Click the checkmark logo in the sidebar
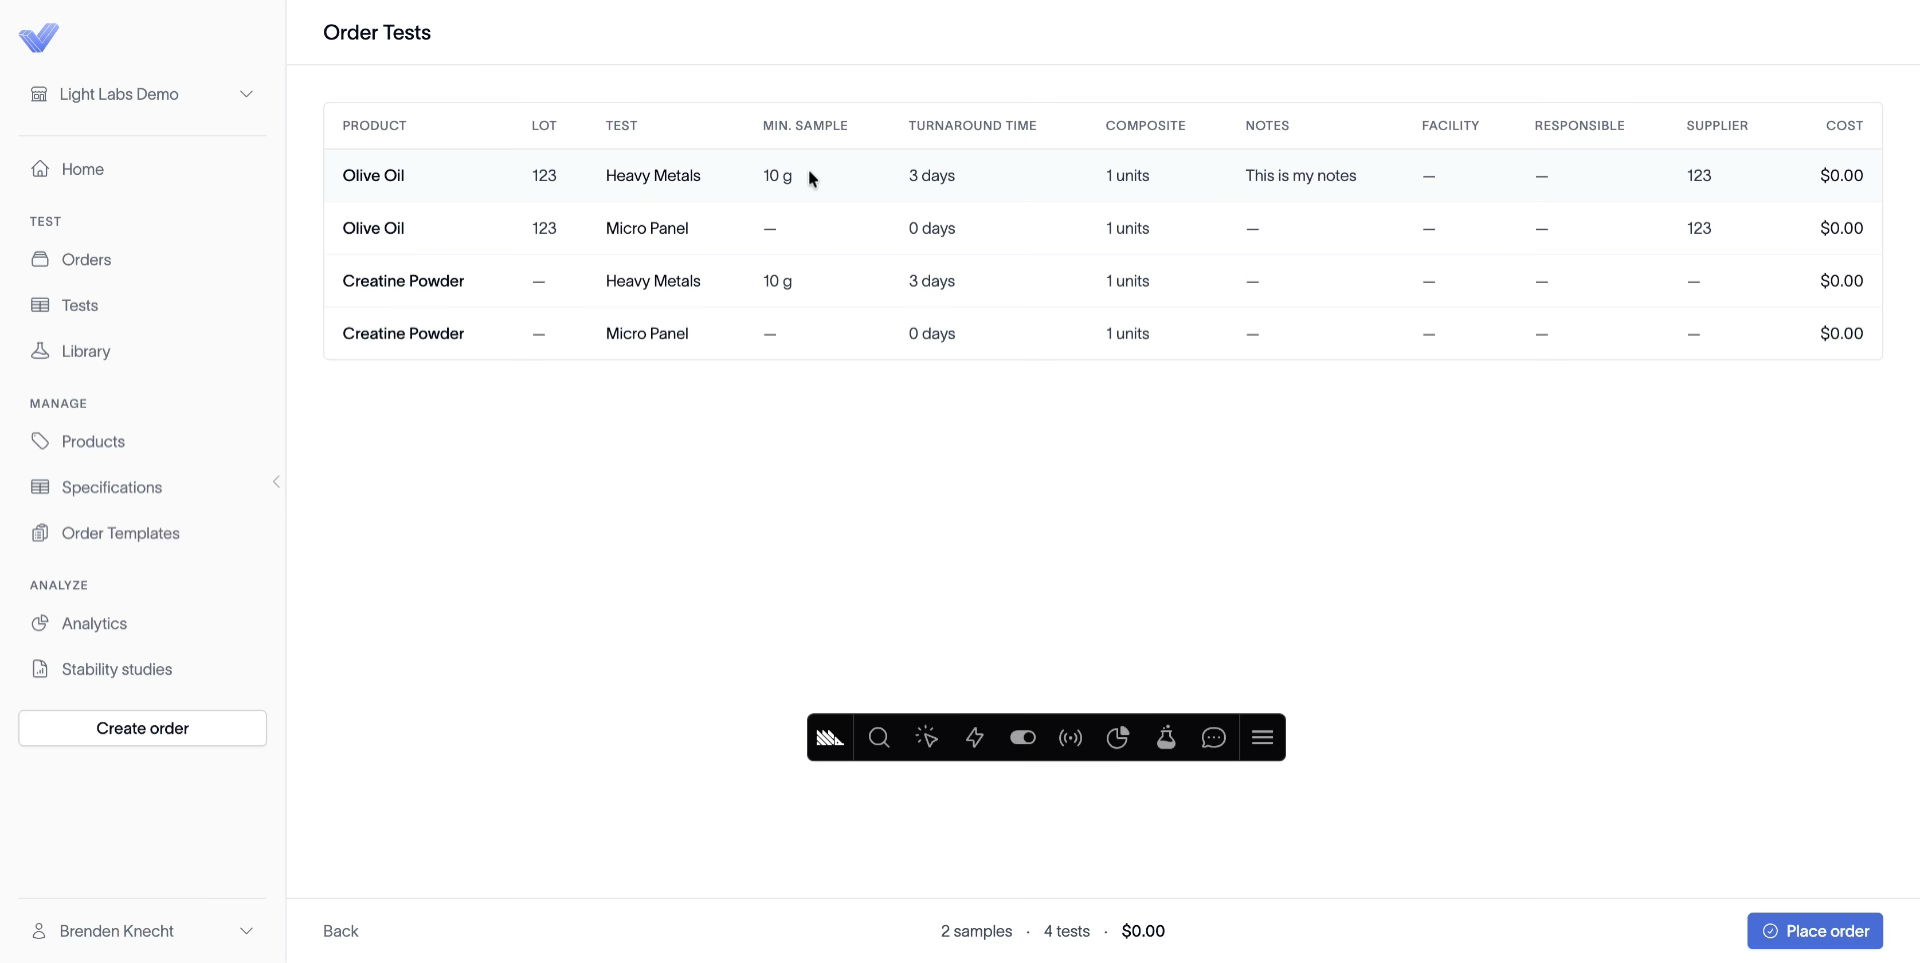 click(x=39, y=38)
